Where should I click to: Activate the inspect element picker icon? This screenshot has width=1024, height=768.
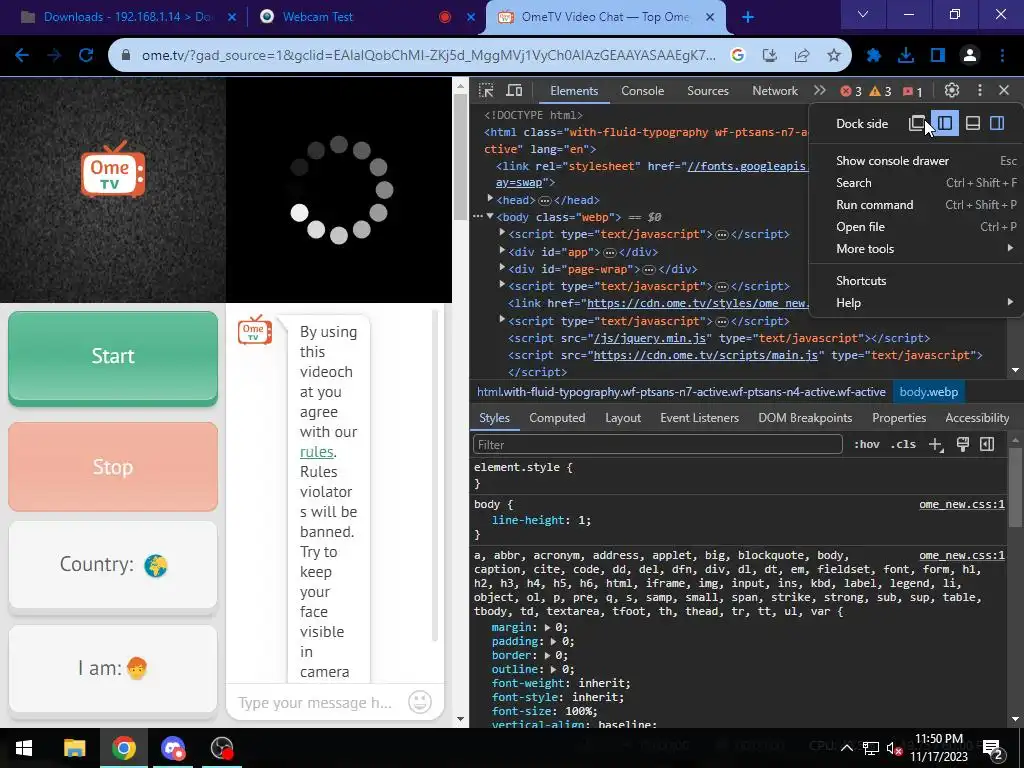(x=486, y=91)
